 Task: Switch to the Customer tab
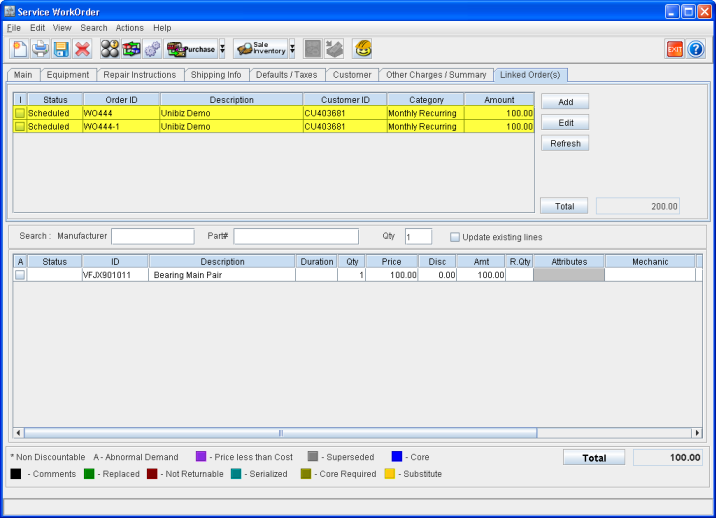(352, 75)
